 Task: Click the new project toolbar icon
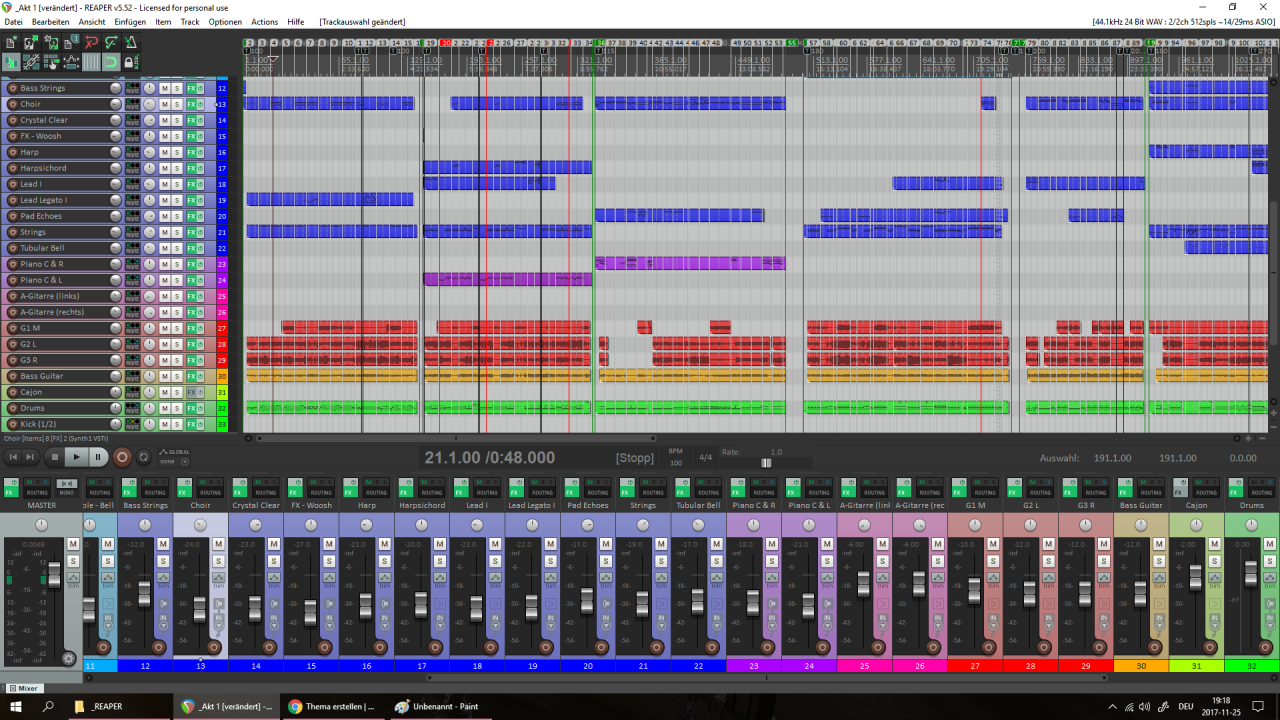click(x=11, y=42)
